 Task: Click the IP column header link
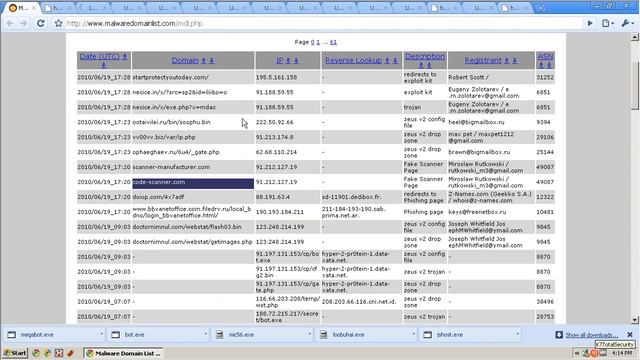(x=280, y=60)
